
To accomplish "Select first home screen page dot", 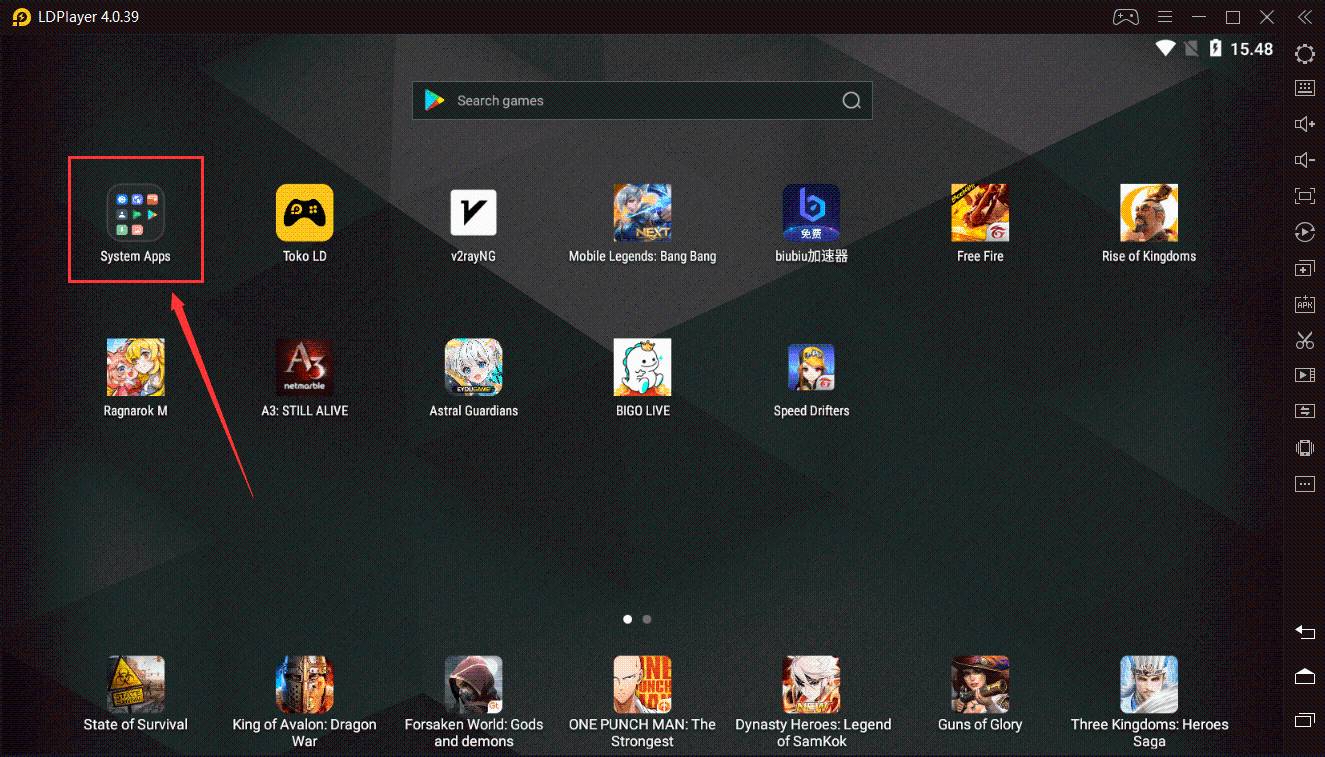I will click(627, 619).
